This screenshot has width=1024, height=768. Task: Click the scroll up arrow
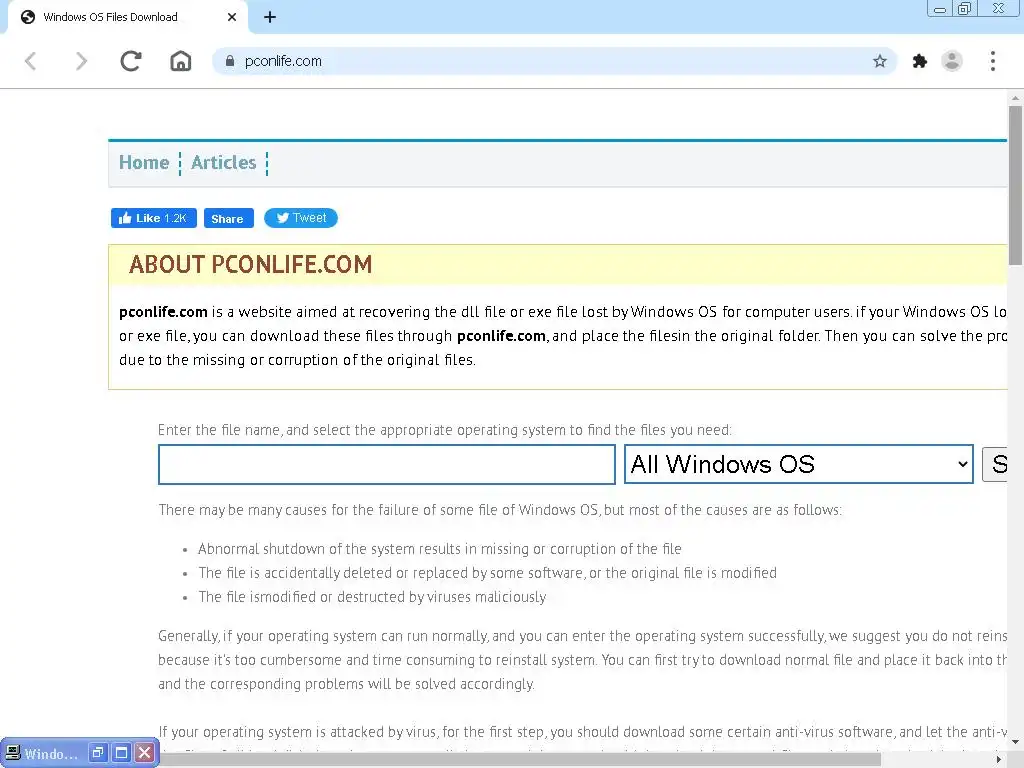click(1015, 99)
